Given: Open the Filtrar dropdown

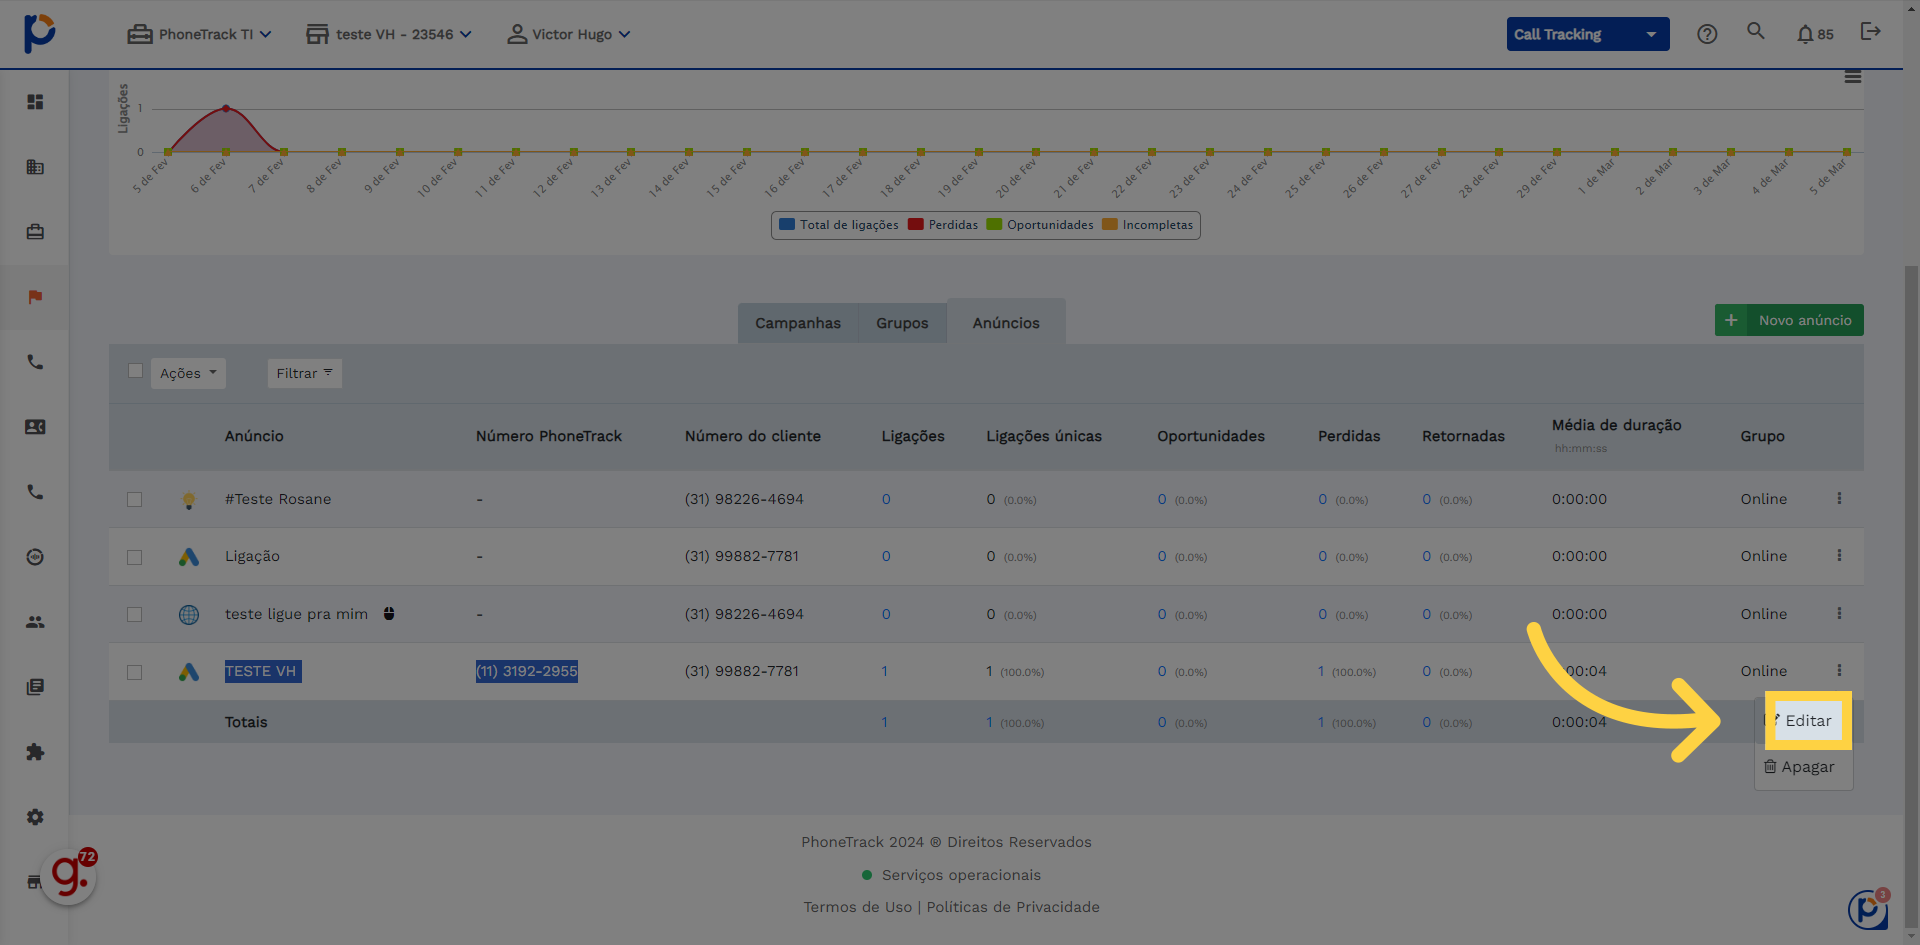Looking at the screenshot, I should [304, 373].
